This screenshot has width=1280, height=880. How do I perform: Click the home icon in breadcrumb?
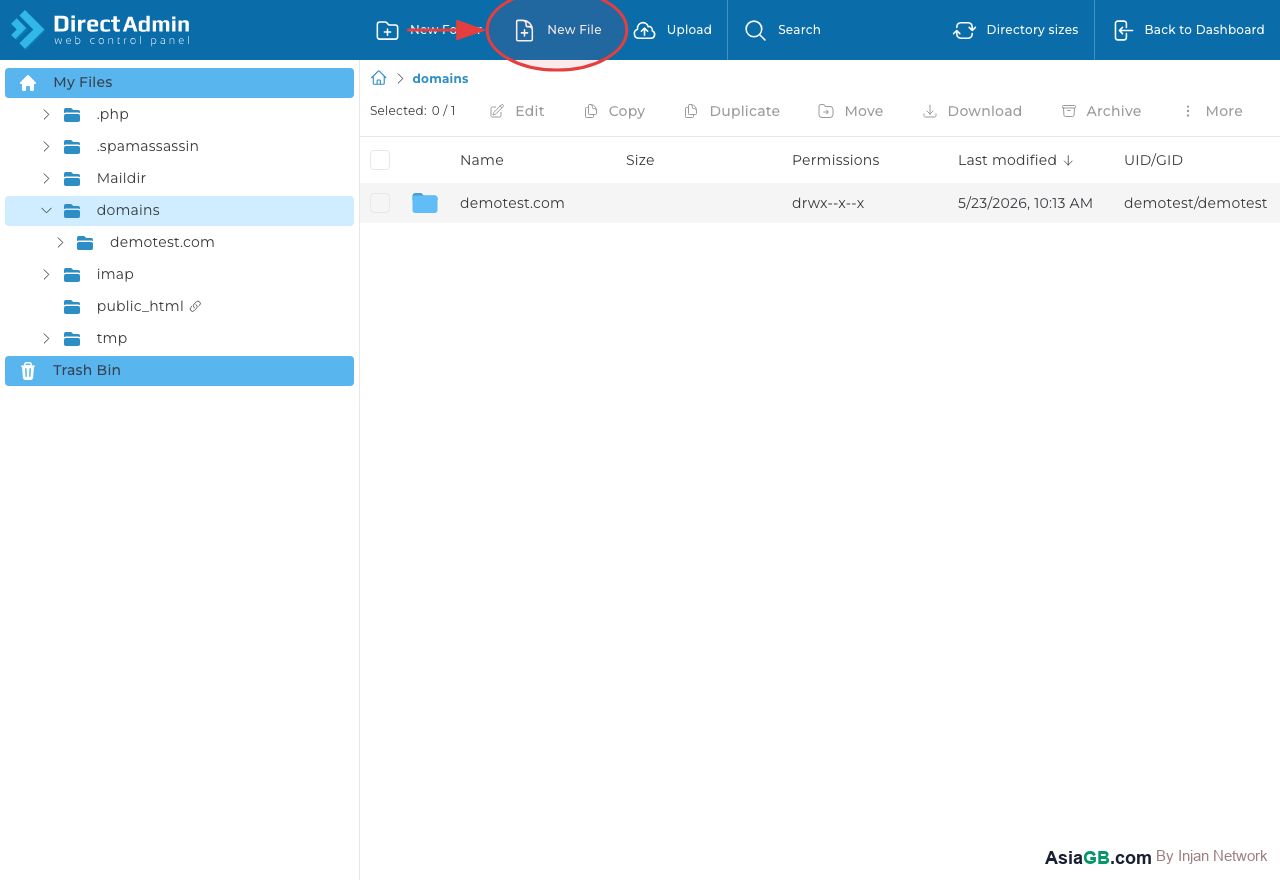[x=379, y=78]
